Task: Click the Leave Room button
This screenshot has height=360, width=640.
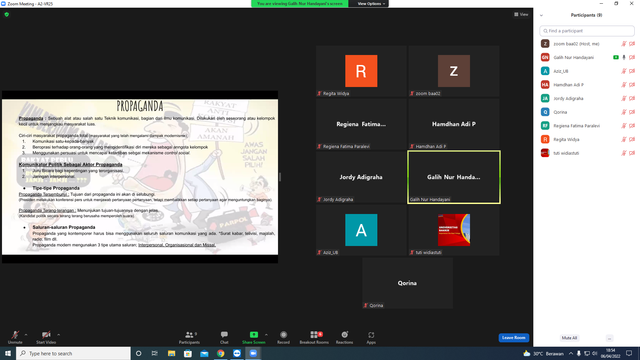Action: (513, 338)
